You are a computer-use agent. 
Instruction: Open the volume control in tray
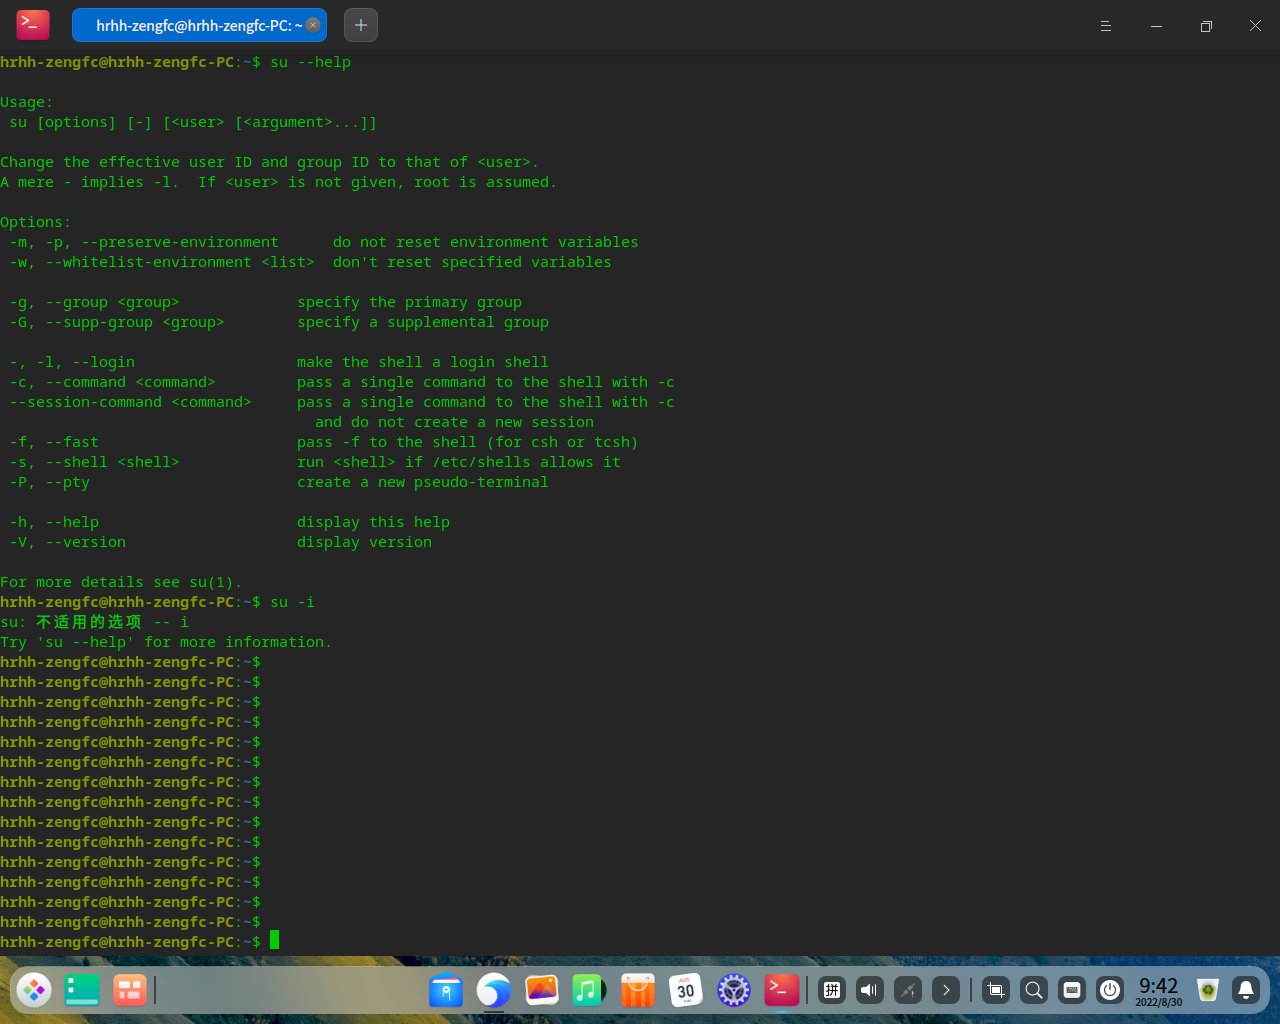[870, 990]
